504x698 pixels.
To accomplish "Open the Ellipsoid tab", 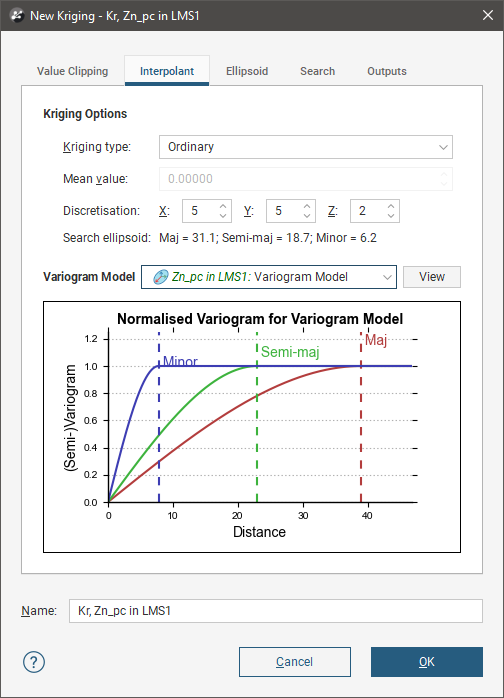I will click(x=247, y=71).
